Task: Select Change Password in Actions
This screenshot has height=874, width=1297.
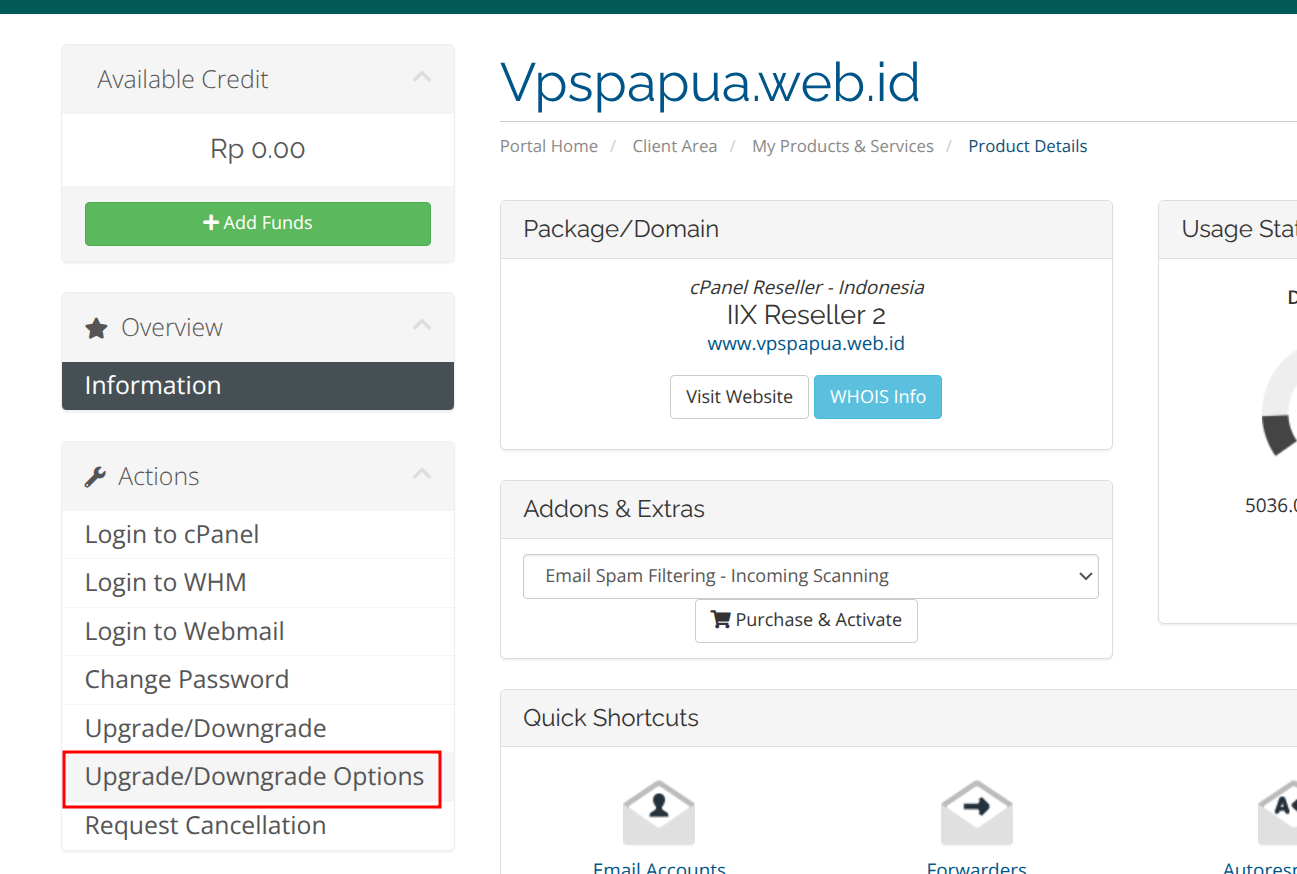Action: click(187, 680)
